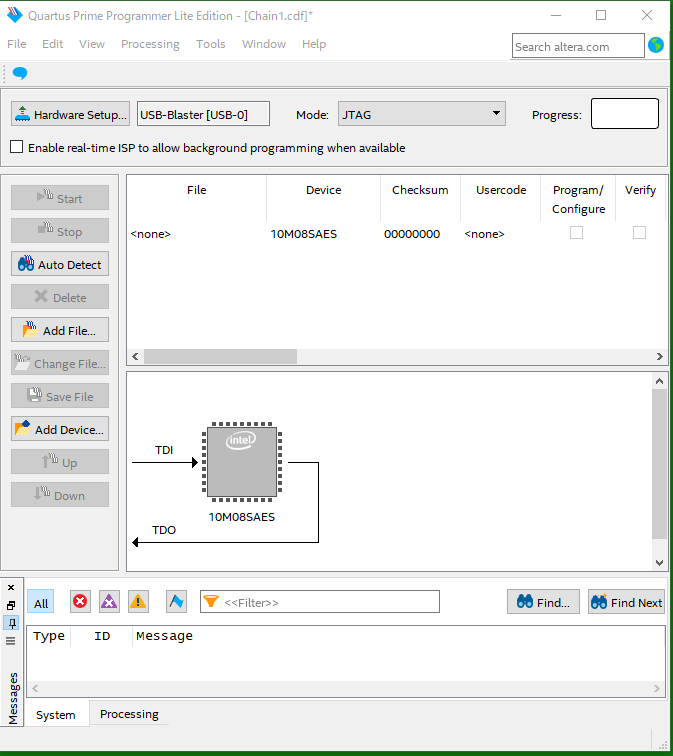Open the Messages panel menu icon with three lines
Image resolution: width=673 pixels, height=756 pixels.
click(11, 641)
